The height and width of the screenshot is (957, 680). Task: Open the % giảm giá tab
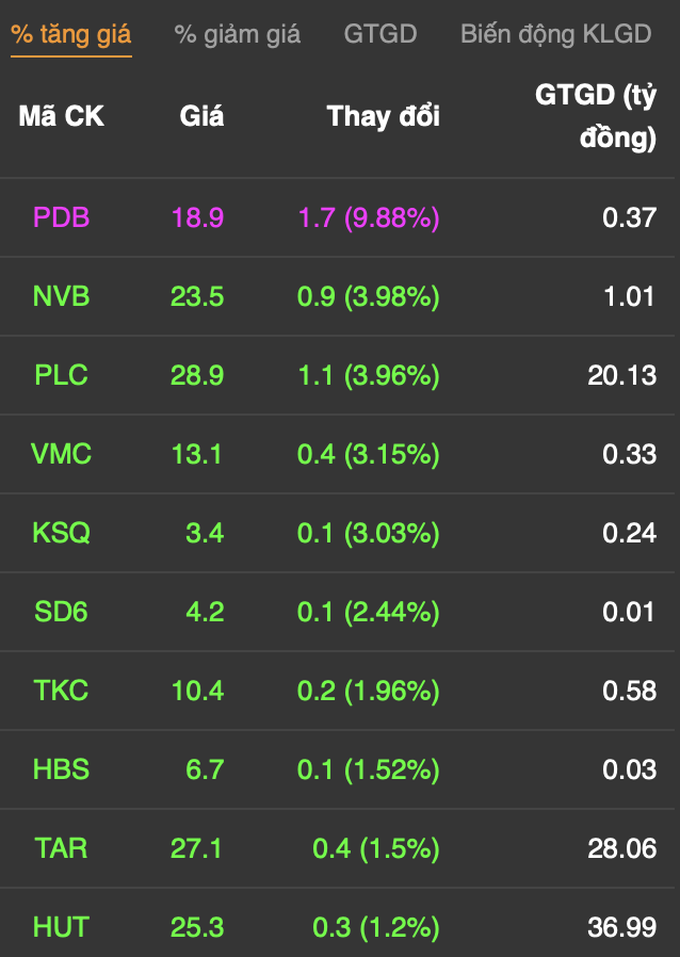point(237,34)
